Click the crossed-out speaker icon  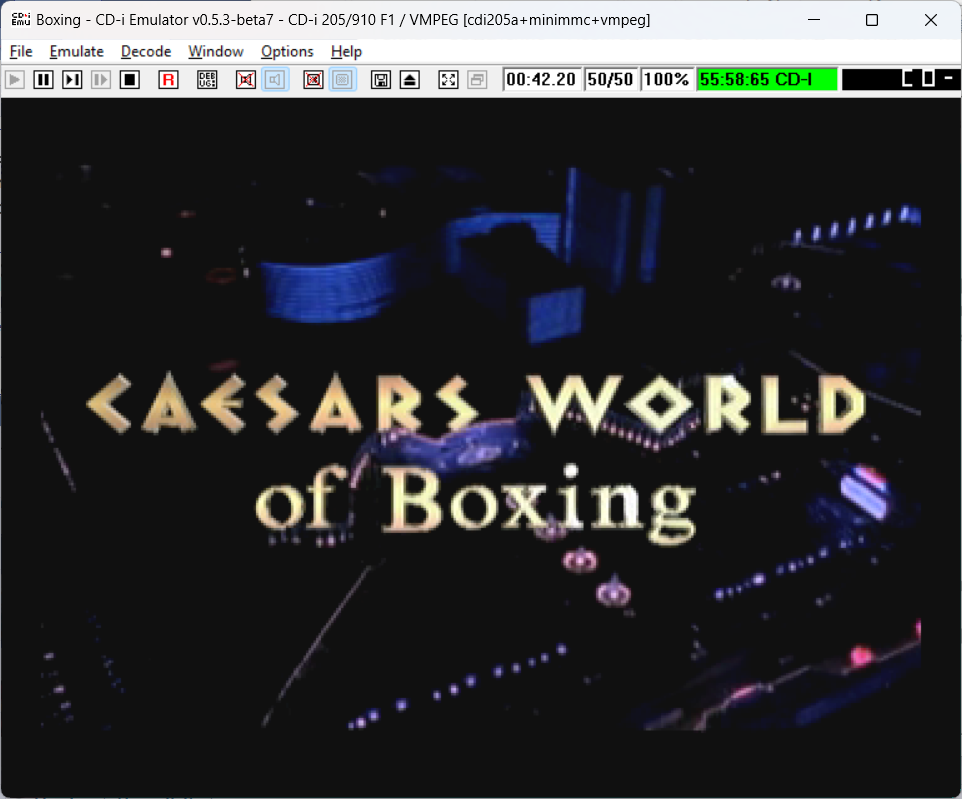[x=246, y=80]
